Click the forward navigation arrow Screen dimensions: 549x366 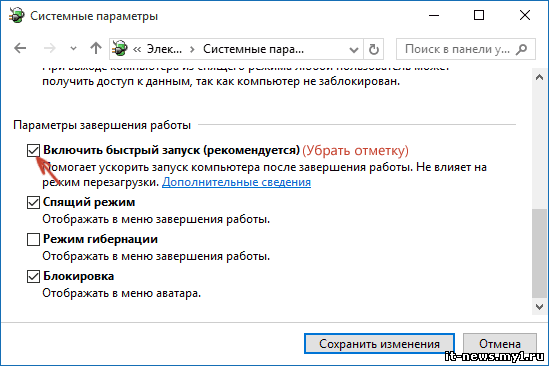[x=50, y=48]
